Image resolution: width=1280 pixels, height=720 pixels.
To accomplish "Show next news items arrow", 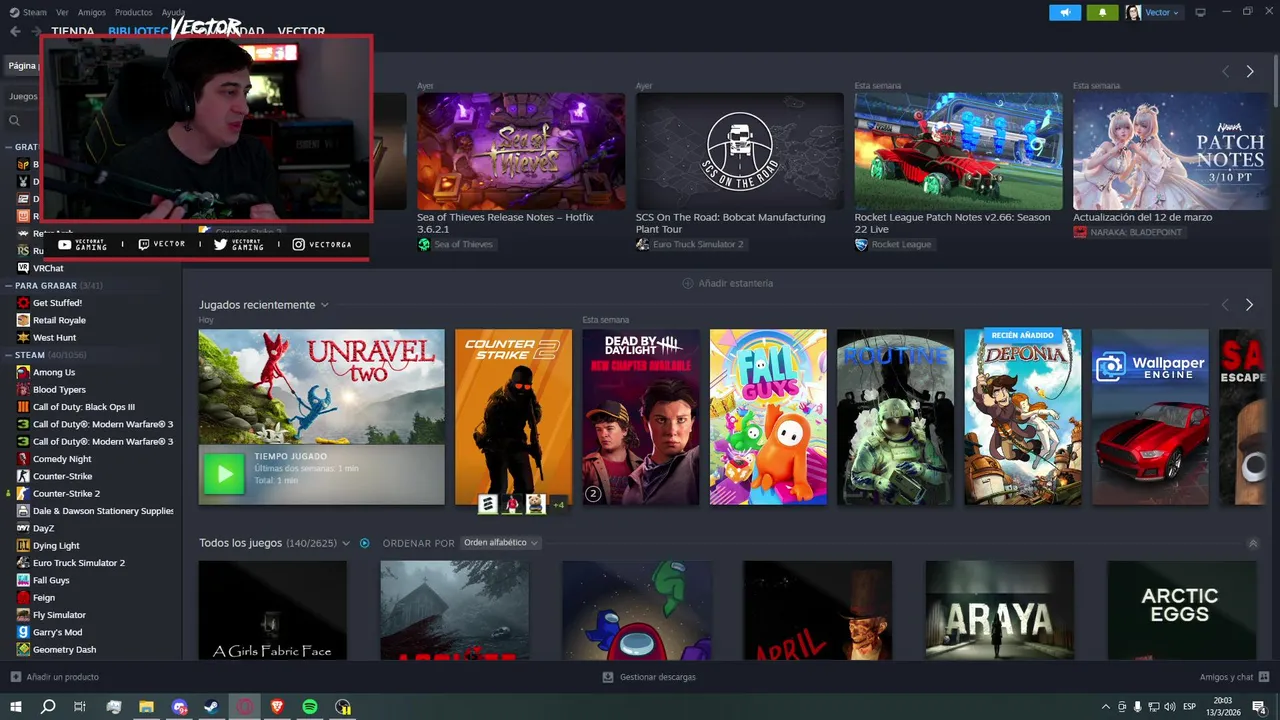I will point(1249,71).
